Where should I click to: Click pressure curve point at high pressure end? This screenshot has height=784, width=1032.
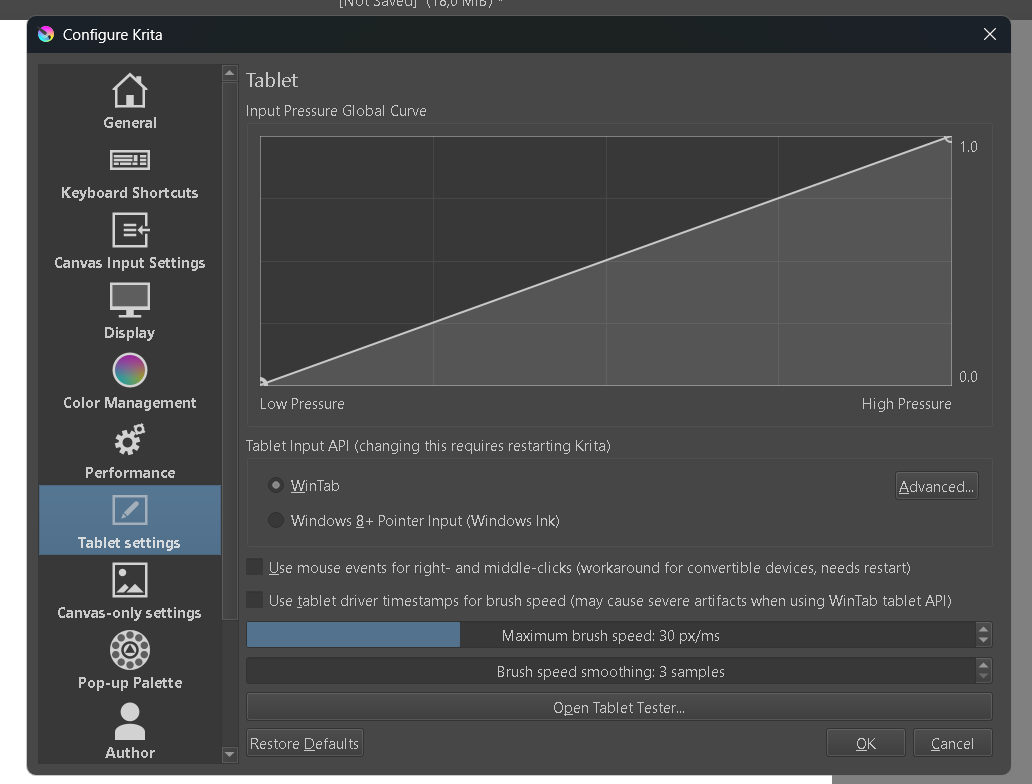click(x=948, y=139)
